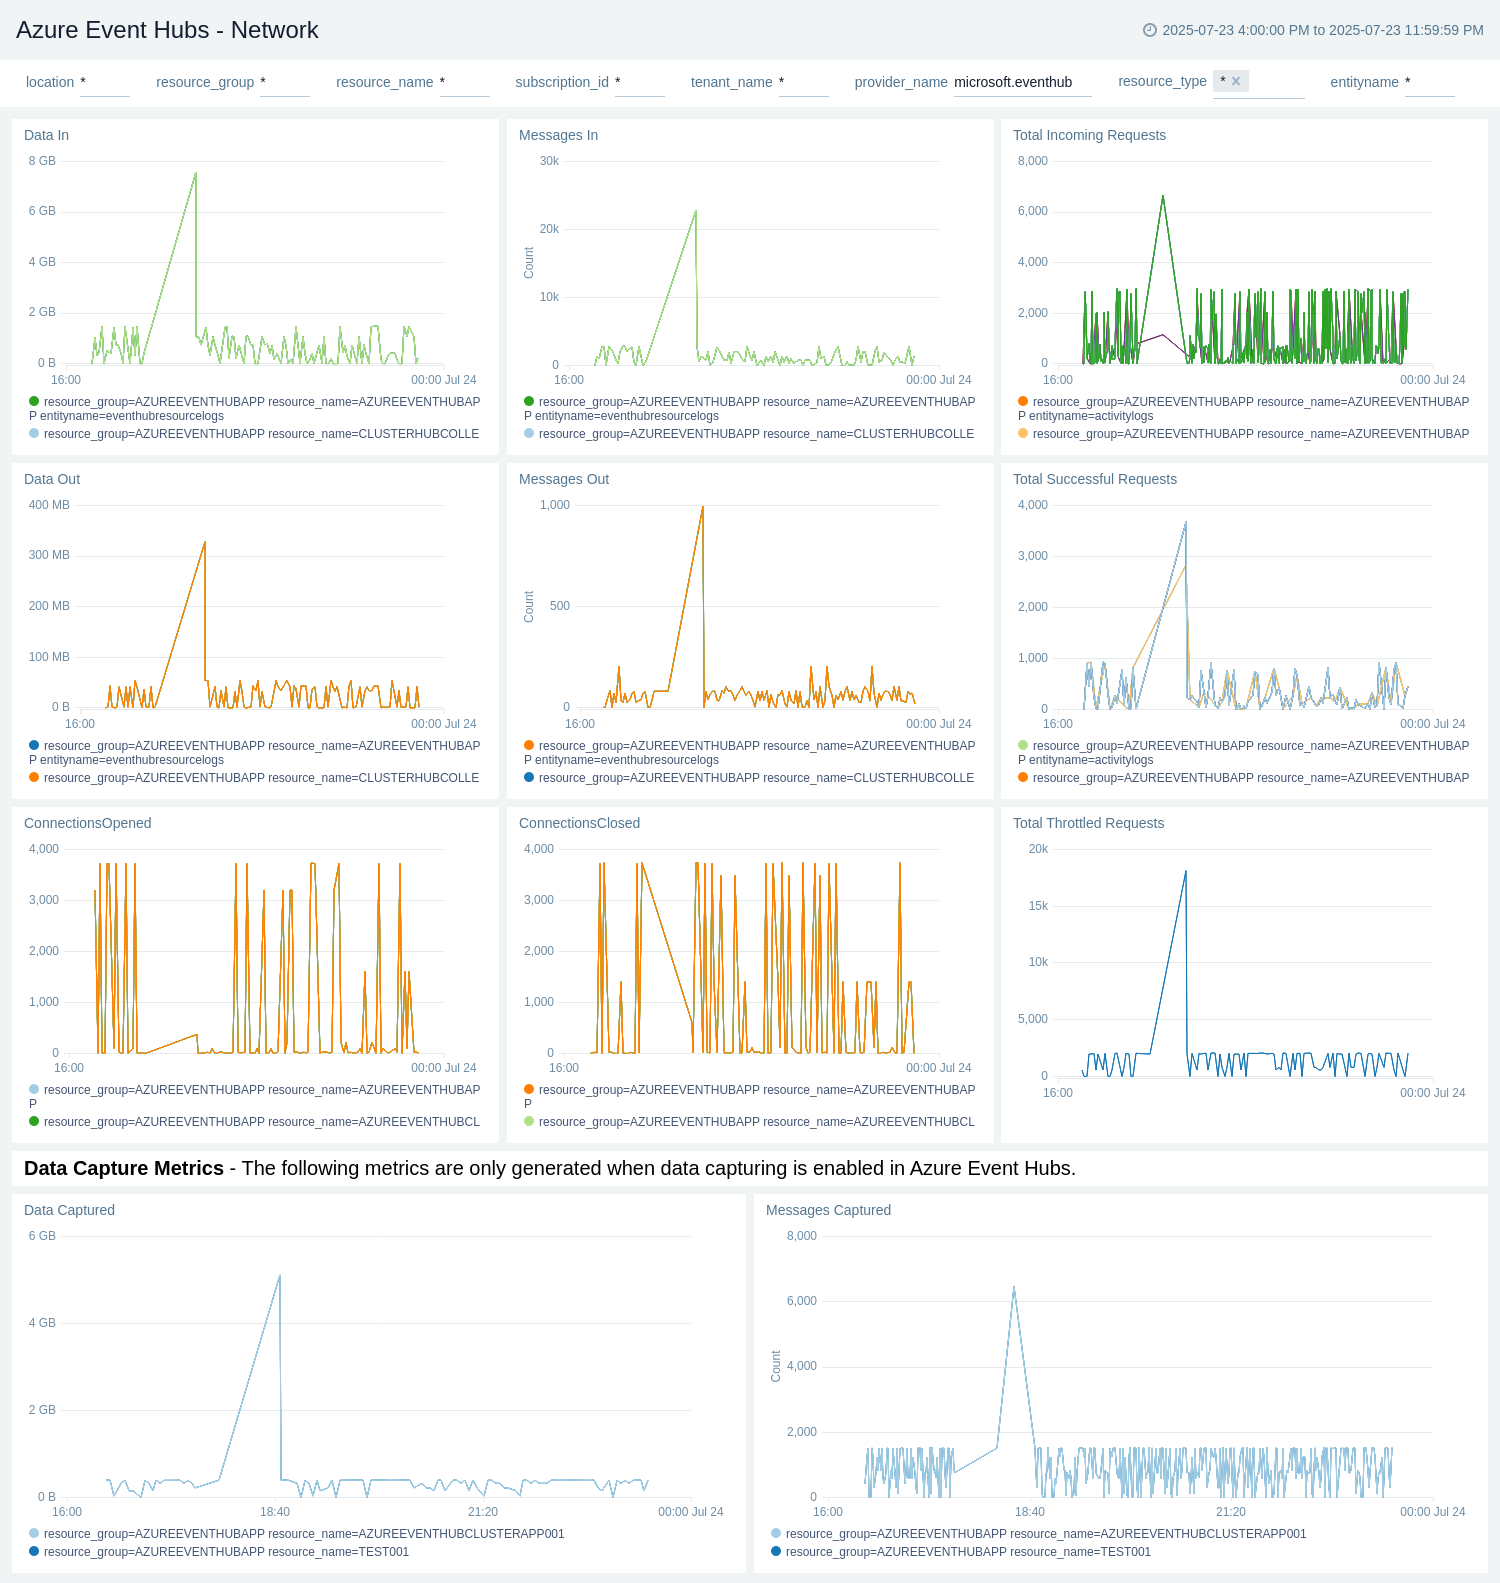Viewport: 1500px width, 1583px height.
Task: Toggle the orange activitylogs series in Total Incoming Requests
Action: 1244,409
